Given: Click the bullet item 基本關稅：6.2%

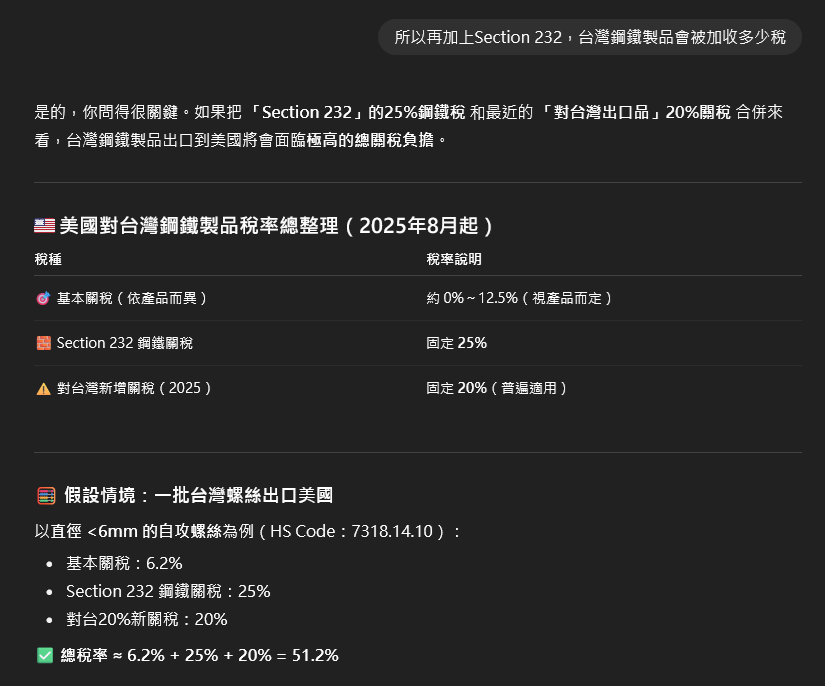Looking at the screenshot, I should click(x=124, y=563).
